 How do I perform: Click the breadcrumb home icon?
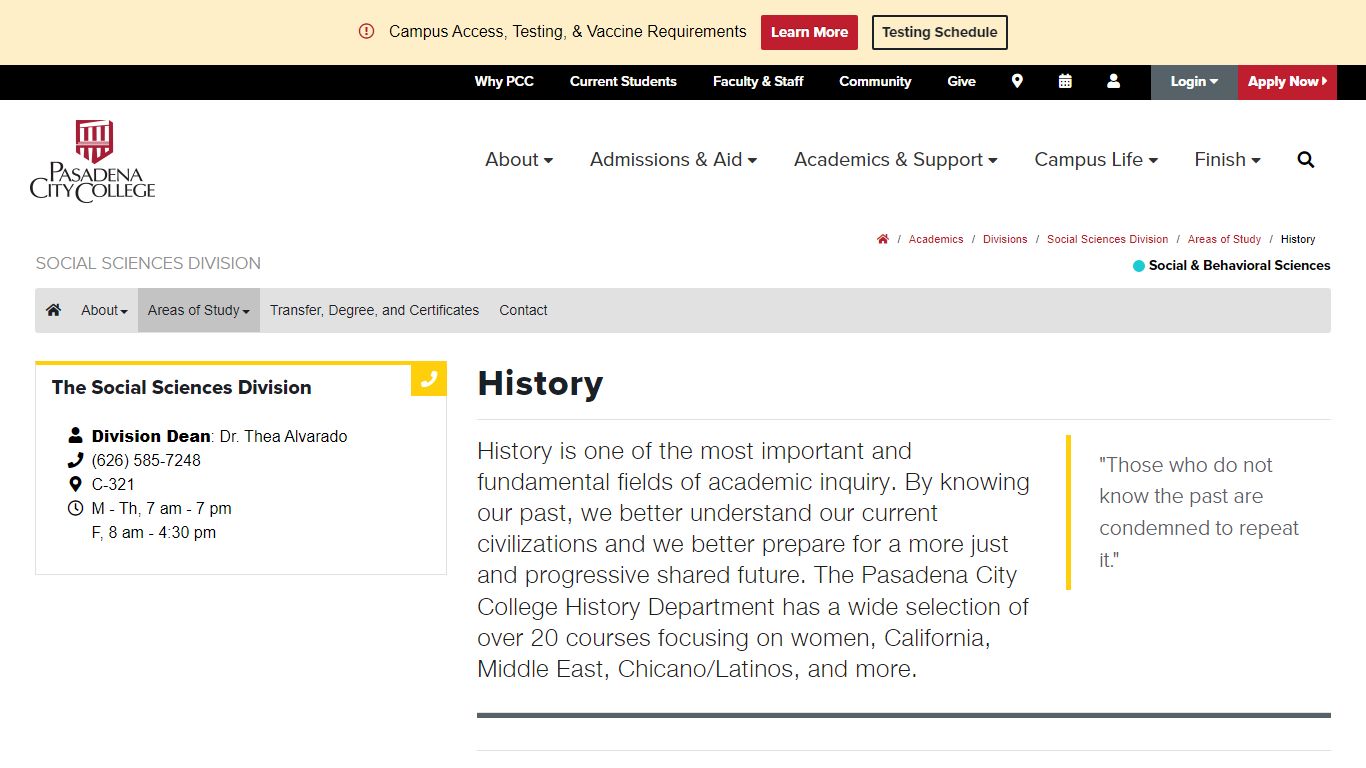pos(883,239)
